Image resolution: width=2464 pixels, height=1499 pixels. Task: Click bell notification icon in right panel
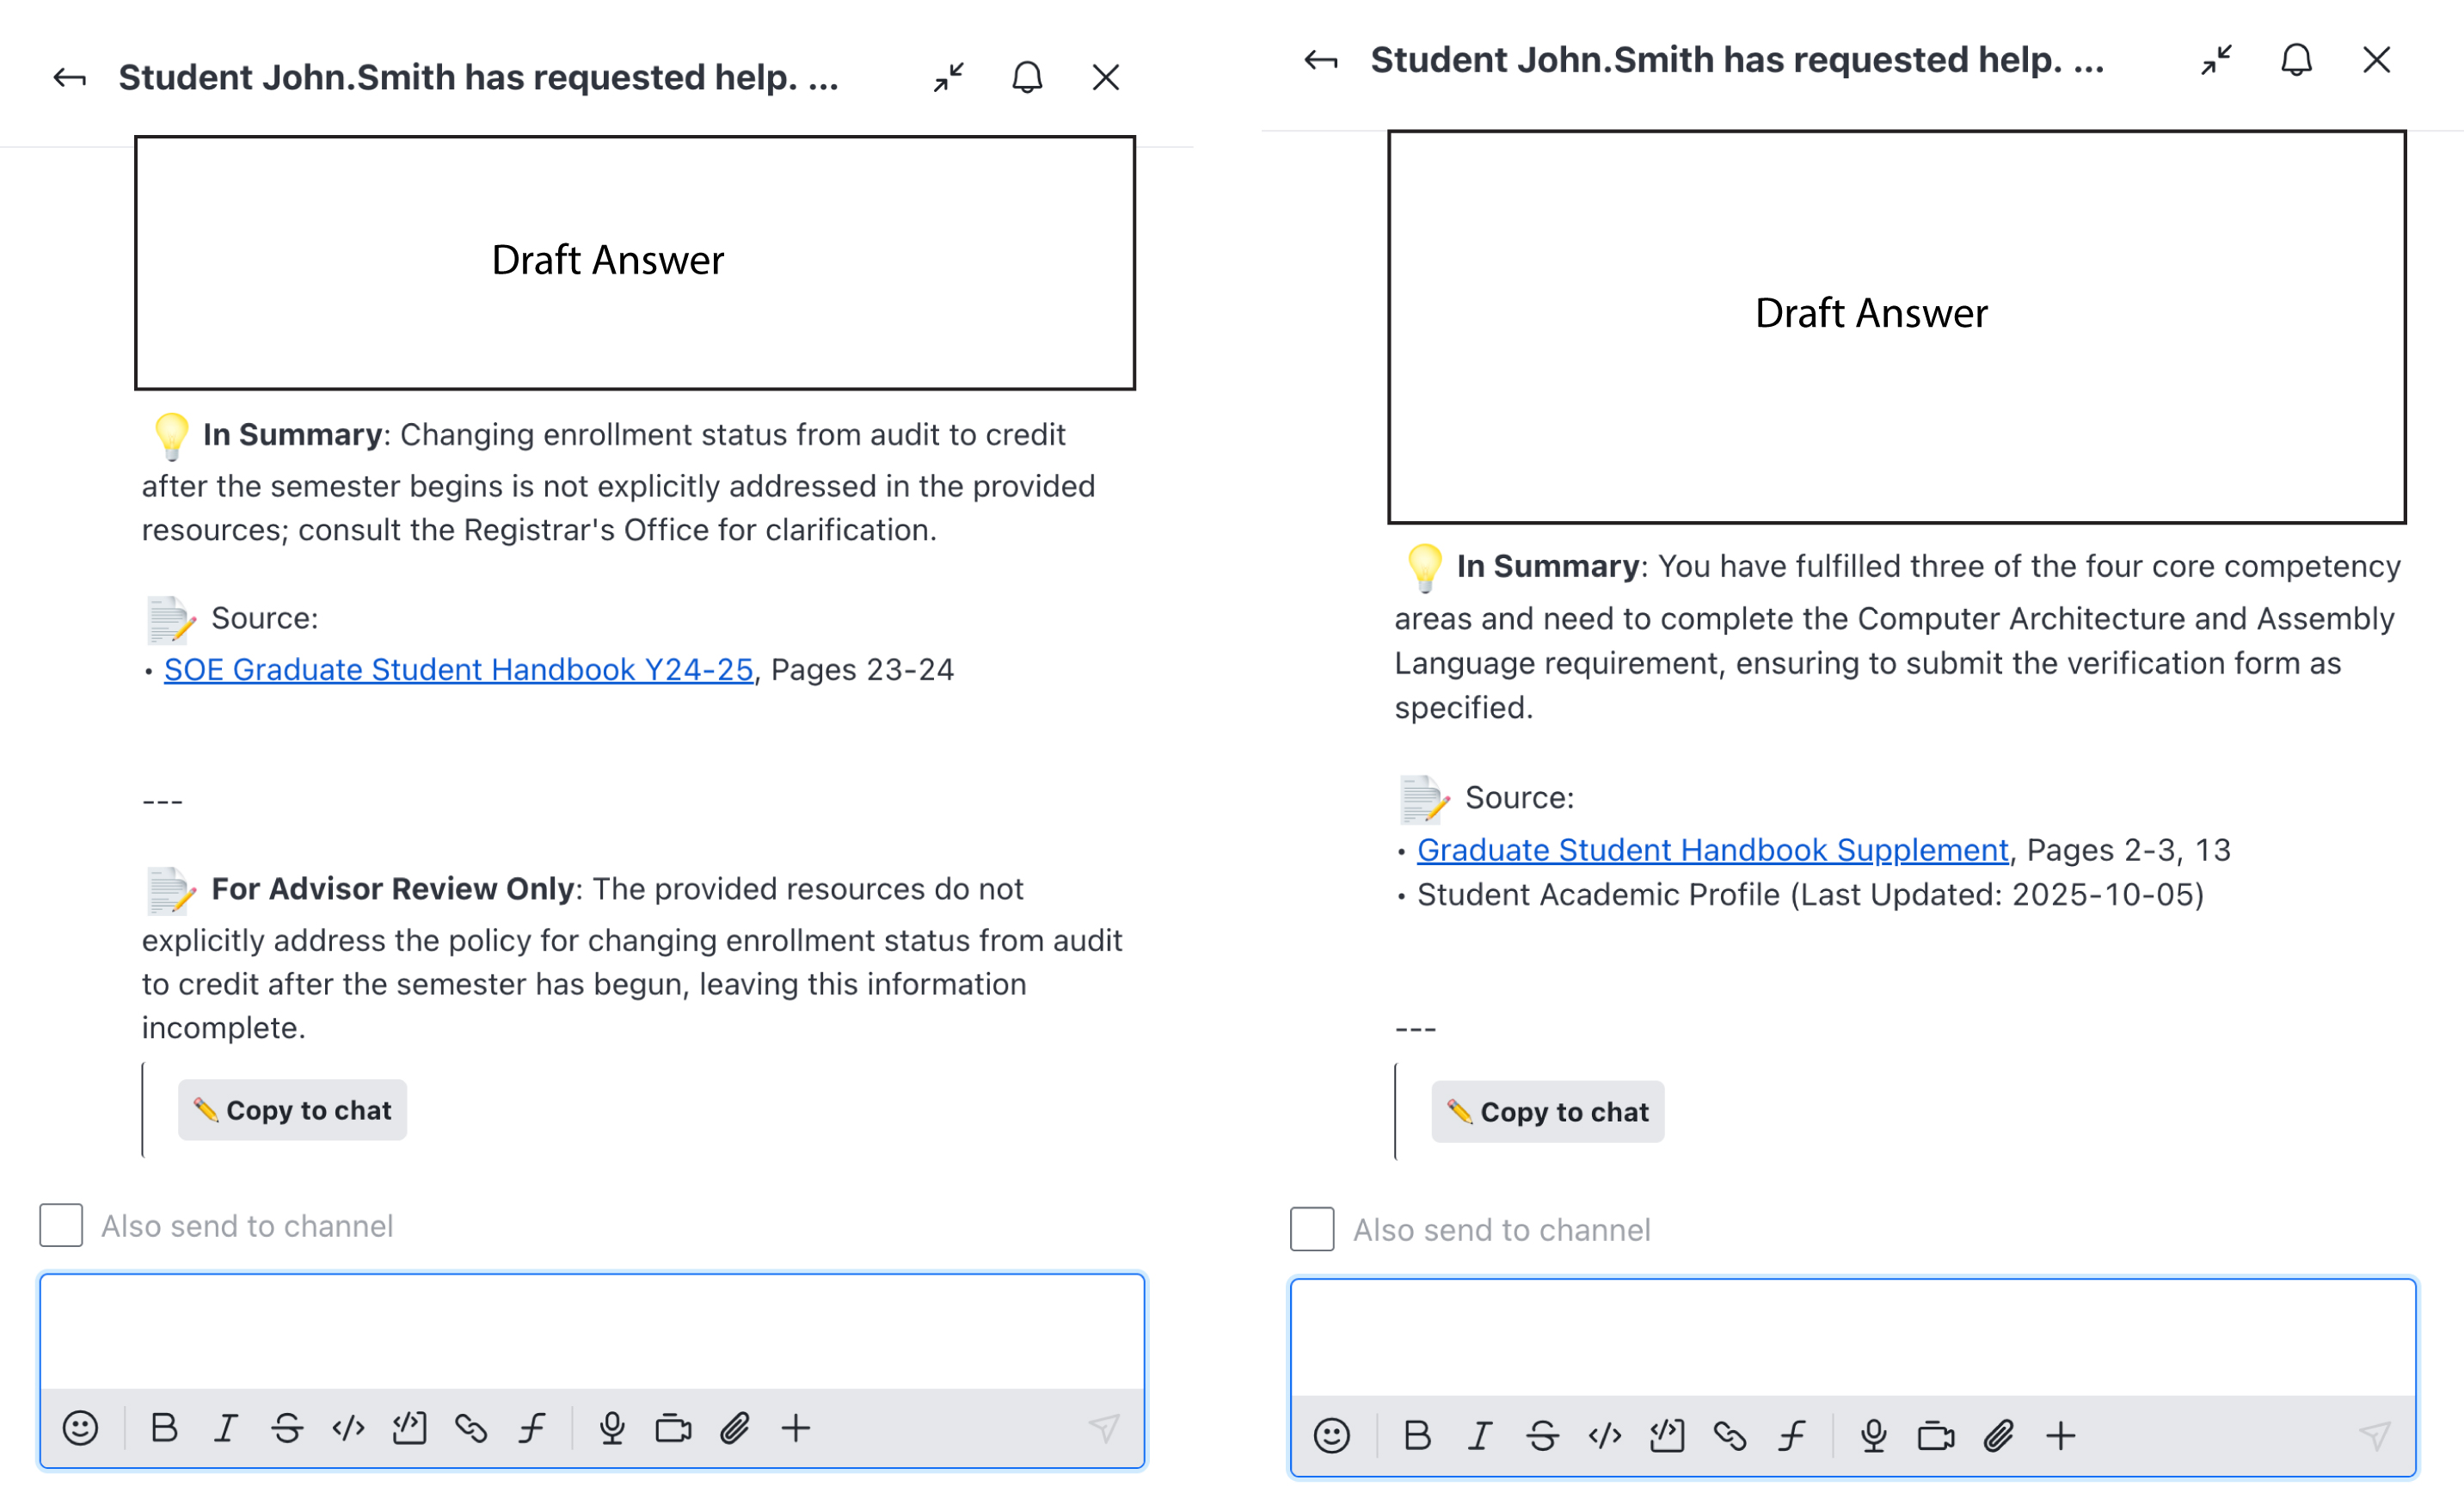click(x=2296, y=60)
